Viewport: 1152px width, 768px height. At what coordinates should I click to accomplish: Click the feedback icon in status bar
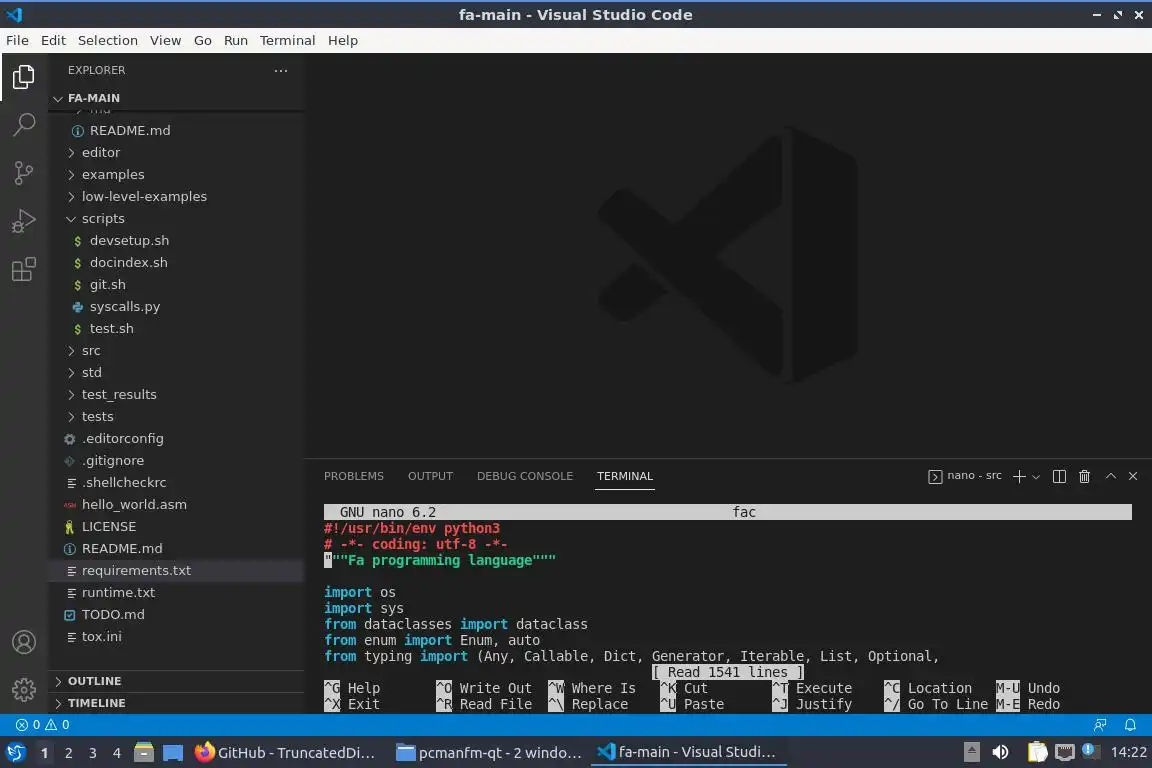(x=1100, y=725)
